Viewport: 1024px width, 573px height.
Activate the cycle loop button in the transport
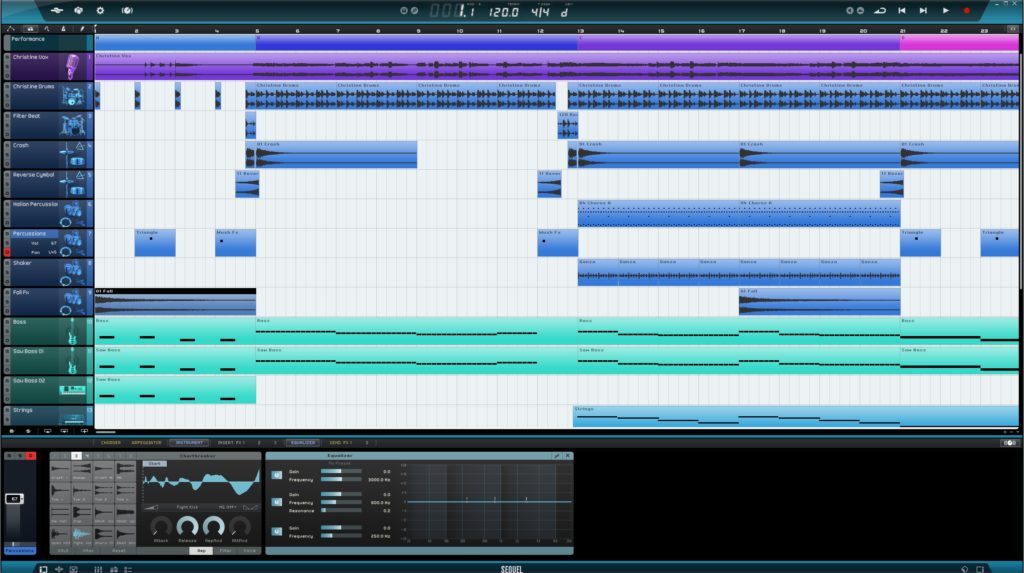880,10
